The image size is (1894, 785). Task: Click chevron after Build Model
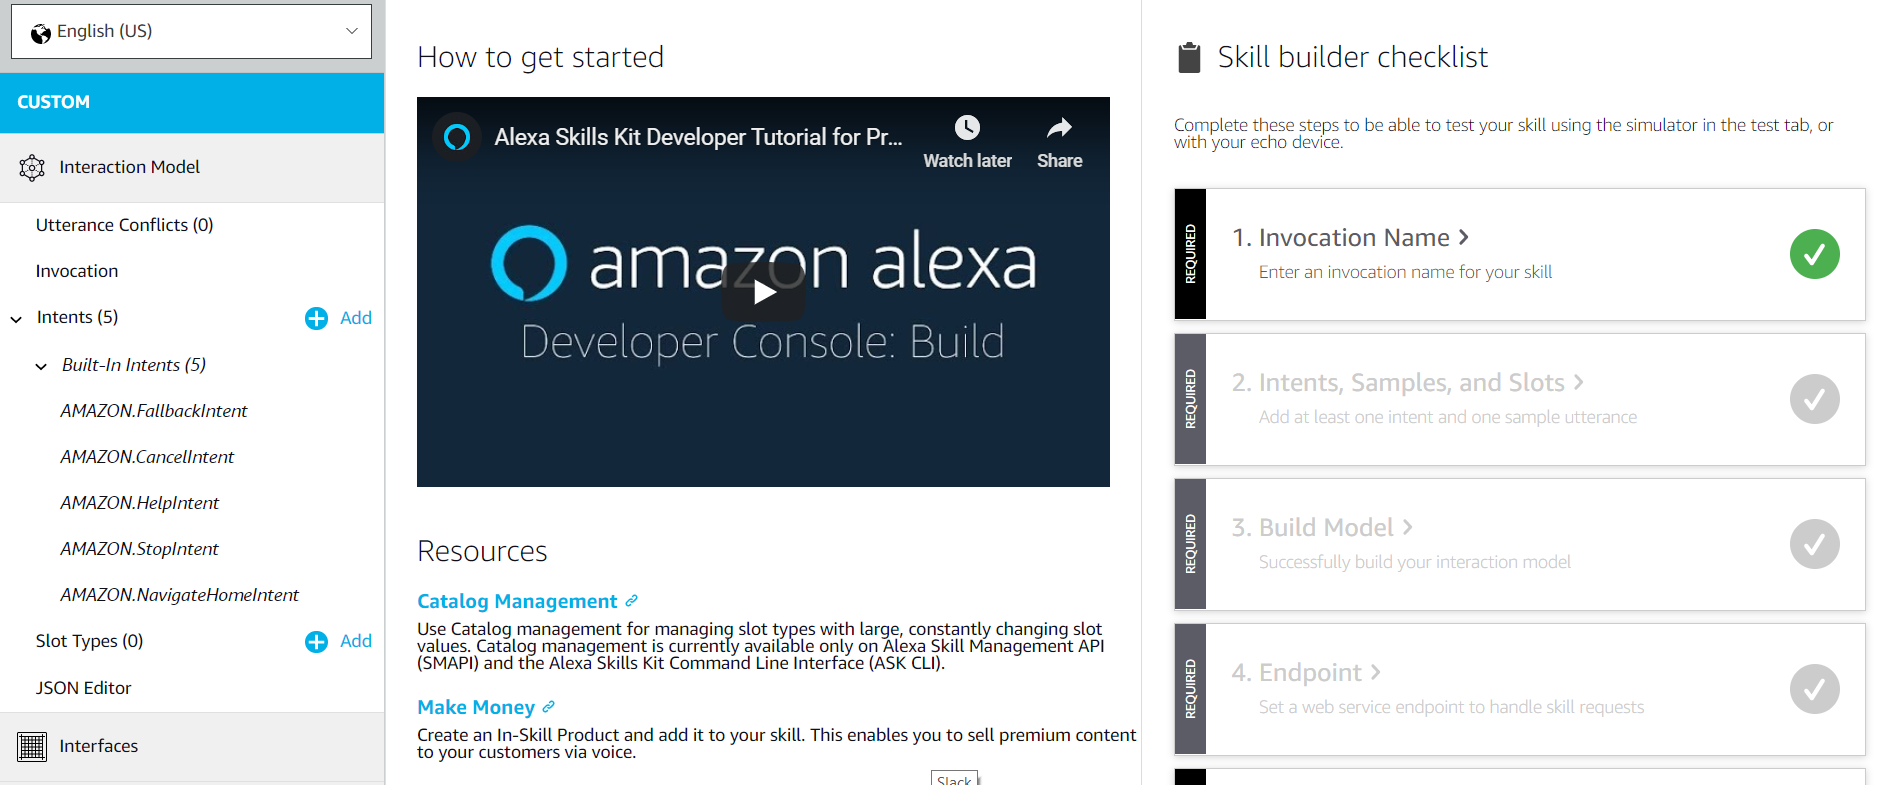1407,527
